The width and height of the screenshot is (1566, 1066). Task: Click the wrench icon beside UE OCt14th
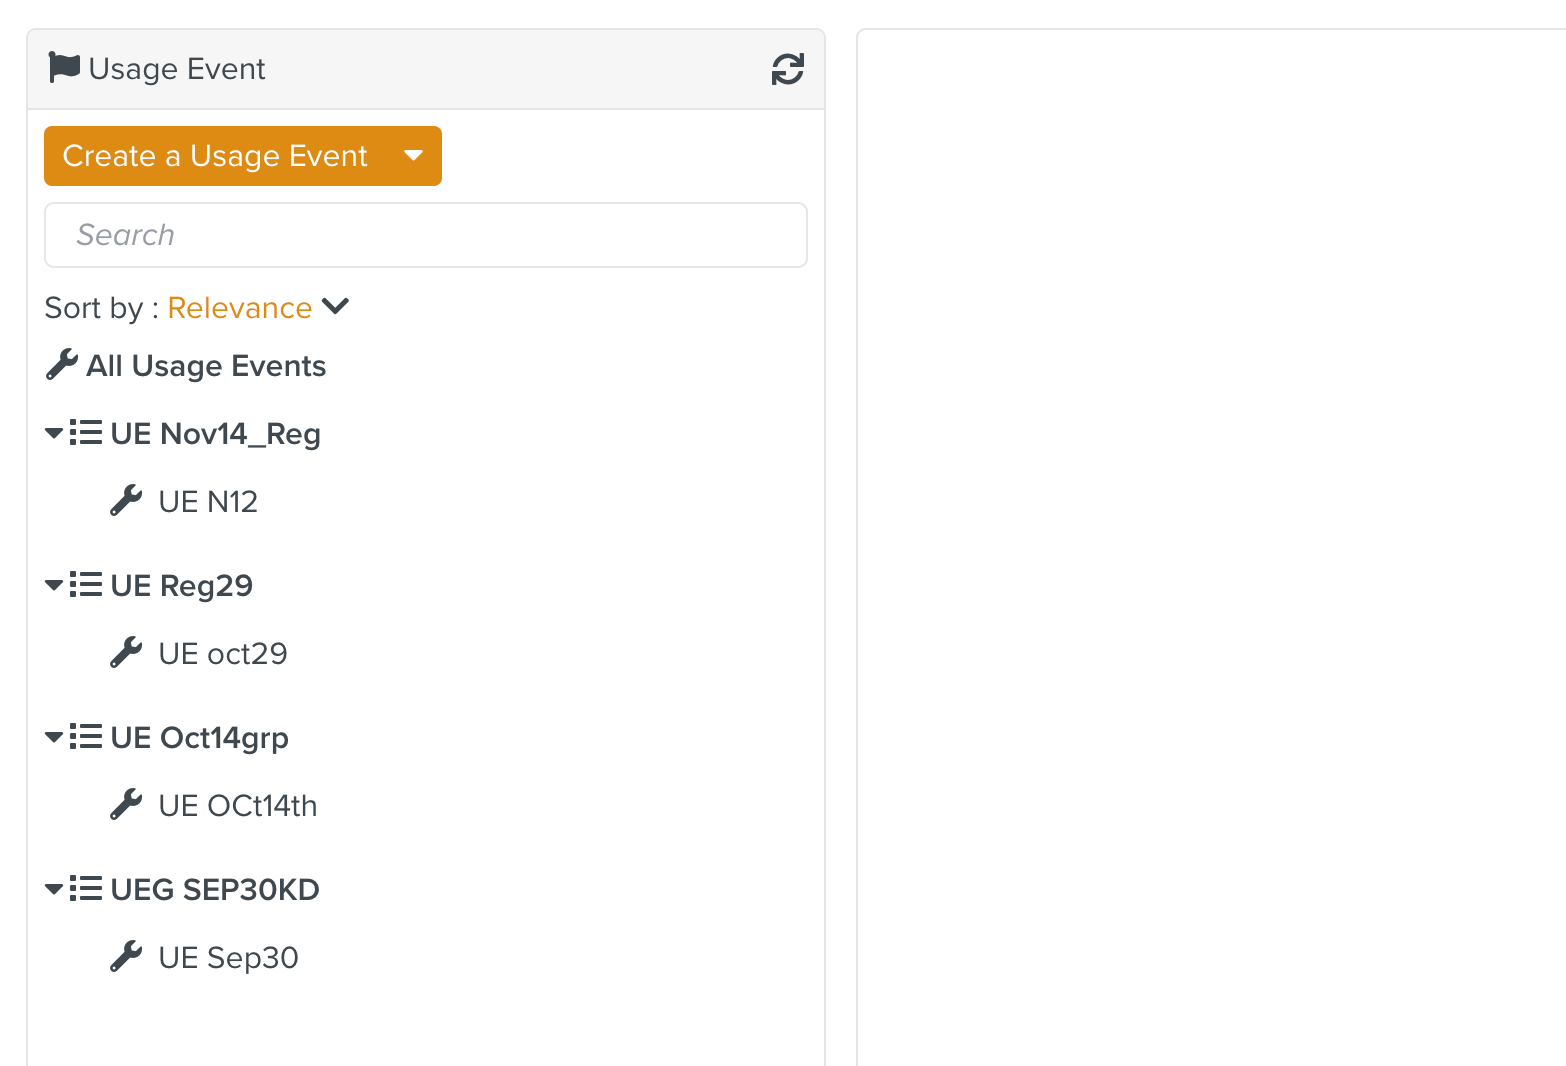click(126, 804)
